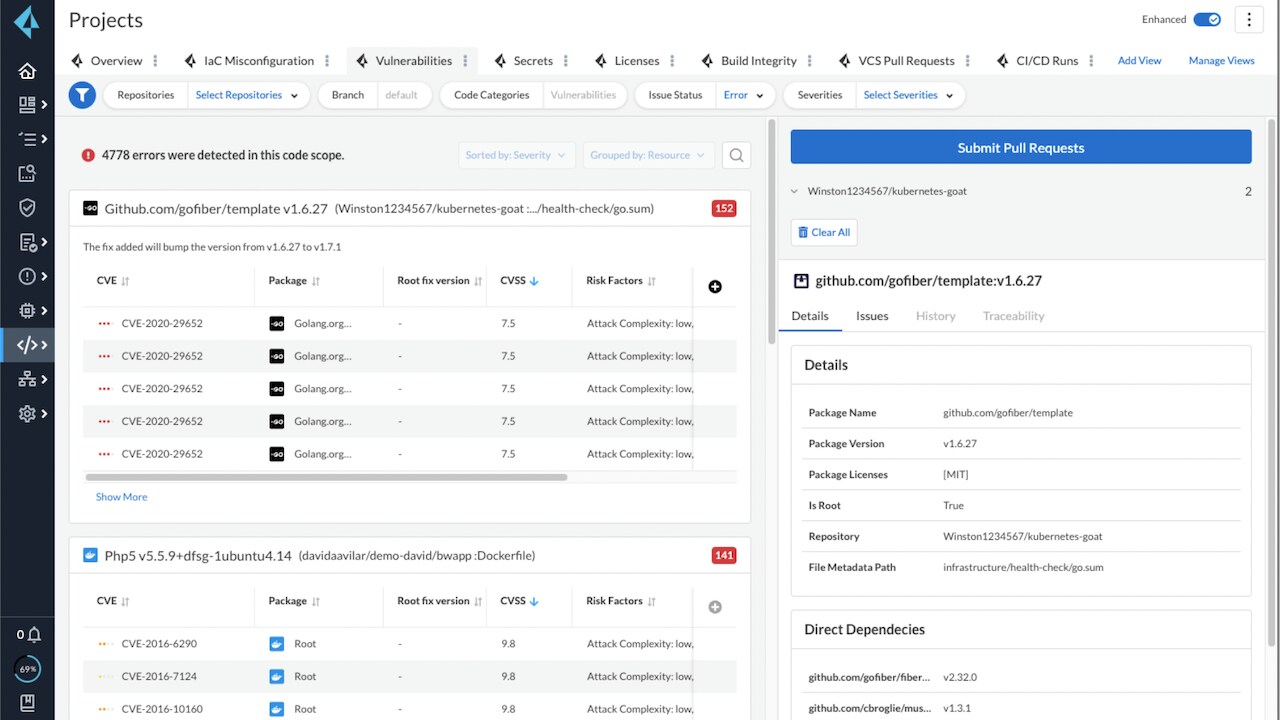Click the search magnifier above the results
This screenshot has width=1280, height=720.
coord(736,155)
